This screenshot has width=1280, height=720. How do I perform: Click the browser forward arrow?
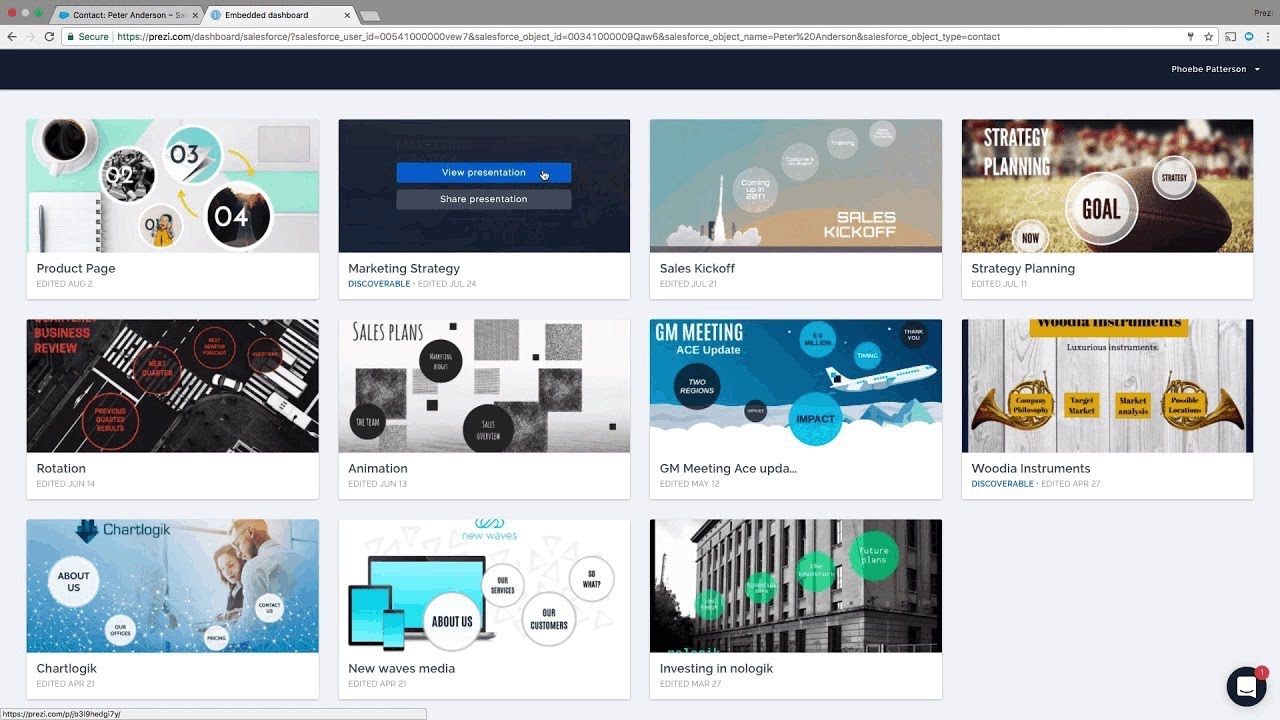pos(30,37)
